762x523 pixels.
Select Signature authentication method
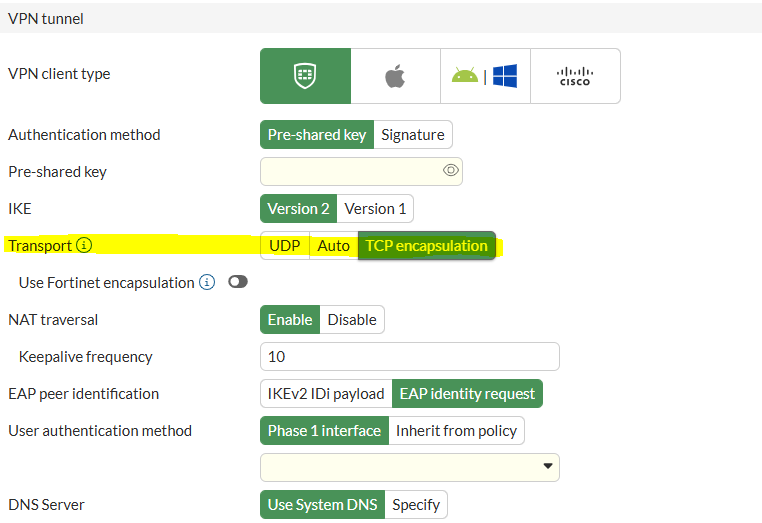point(413,135)
